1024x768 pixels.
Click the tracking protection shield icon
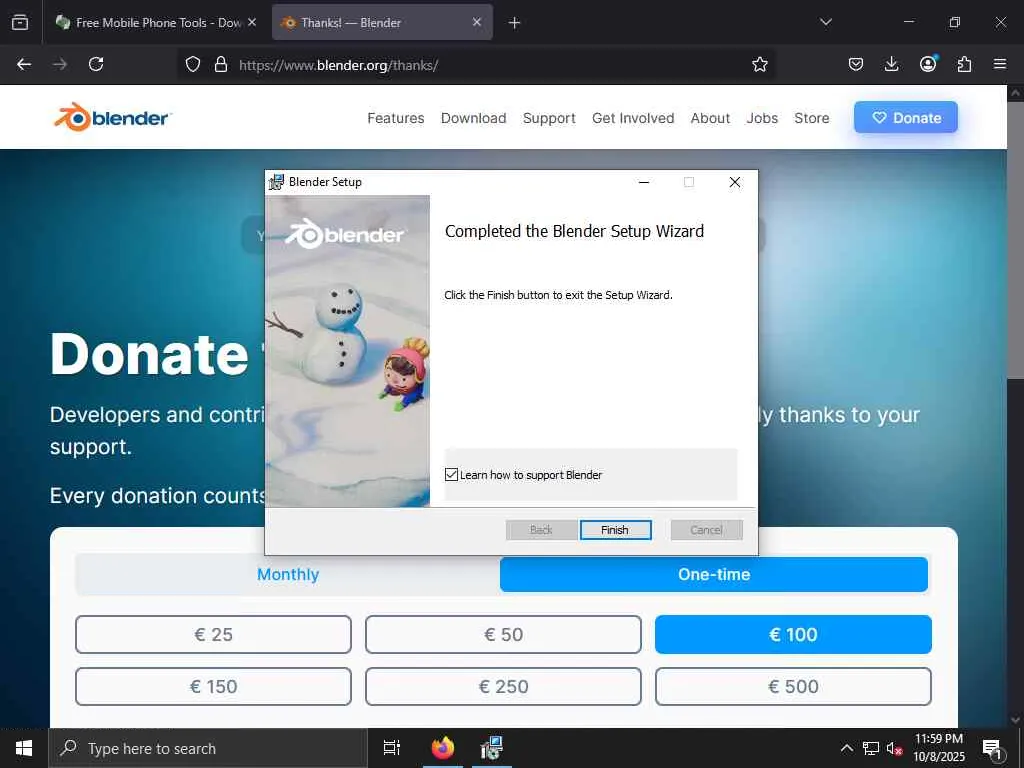[193, 64]
